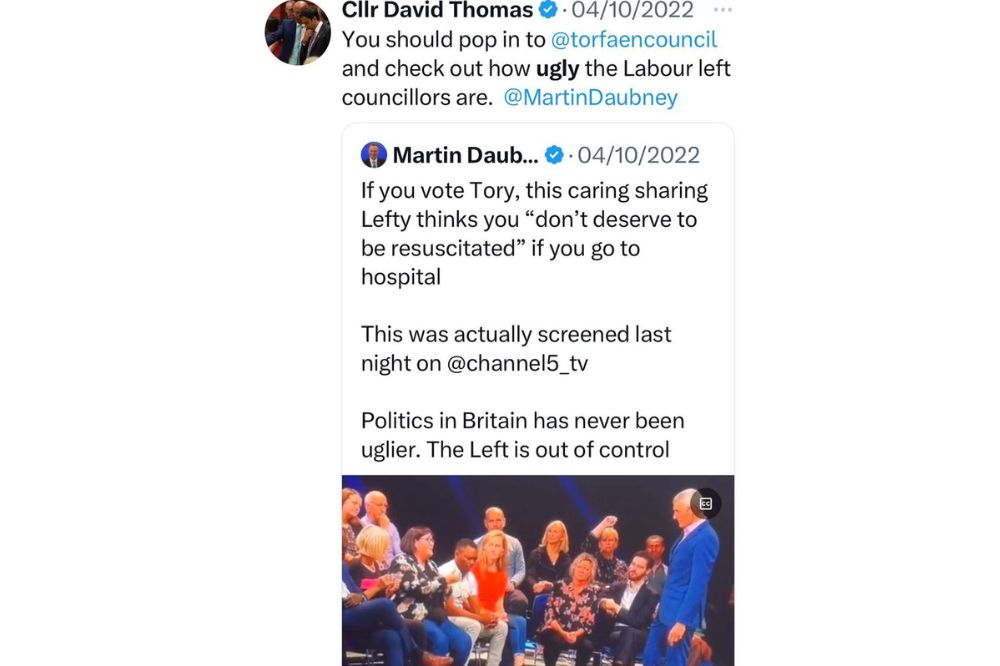This screenshot has width=1000, height=666.
Task: Click the verified badge beside Cllr David Thomas
Action: tap(549, 12)
